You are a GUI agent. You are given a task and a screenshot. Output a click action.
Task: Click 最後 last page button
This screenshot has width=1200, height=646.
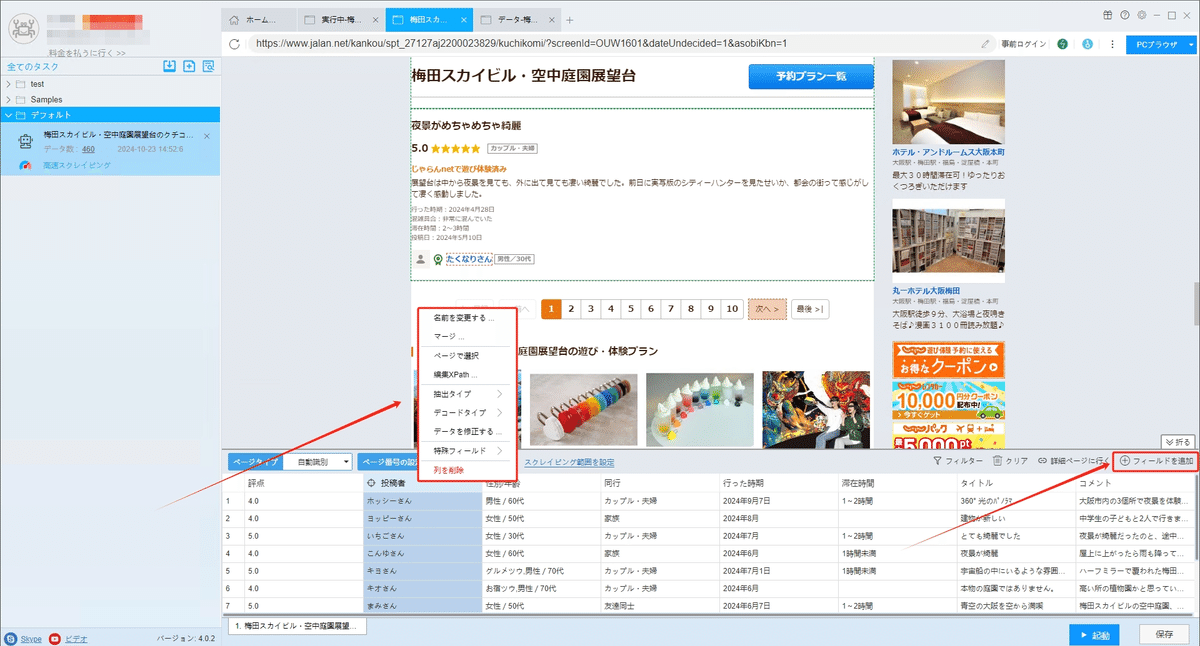[x=810, y=309]
